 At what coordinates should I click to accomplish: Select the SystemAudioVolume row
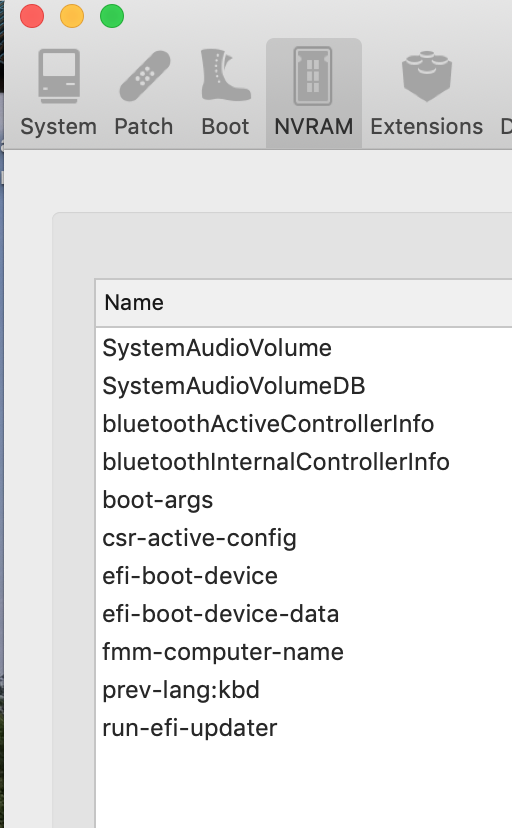pos(304,348)
